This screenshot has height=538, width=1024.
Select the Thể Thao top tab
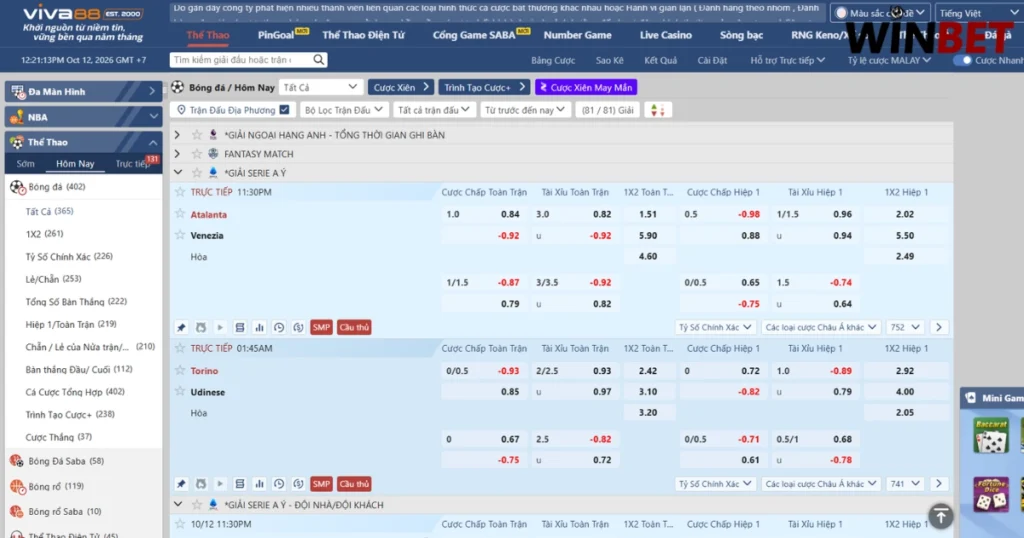click(x=208, y=35)
